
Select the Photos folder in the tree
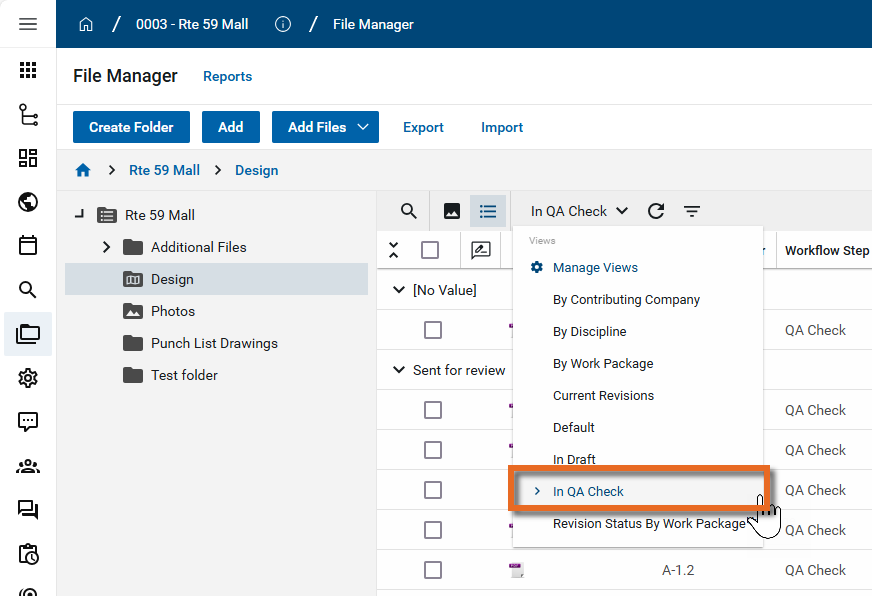(x=172, y=311)
